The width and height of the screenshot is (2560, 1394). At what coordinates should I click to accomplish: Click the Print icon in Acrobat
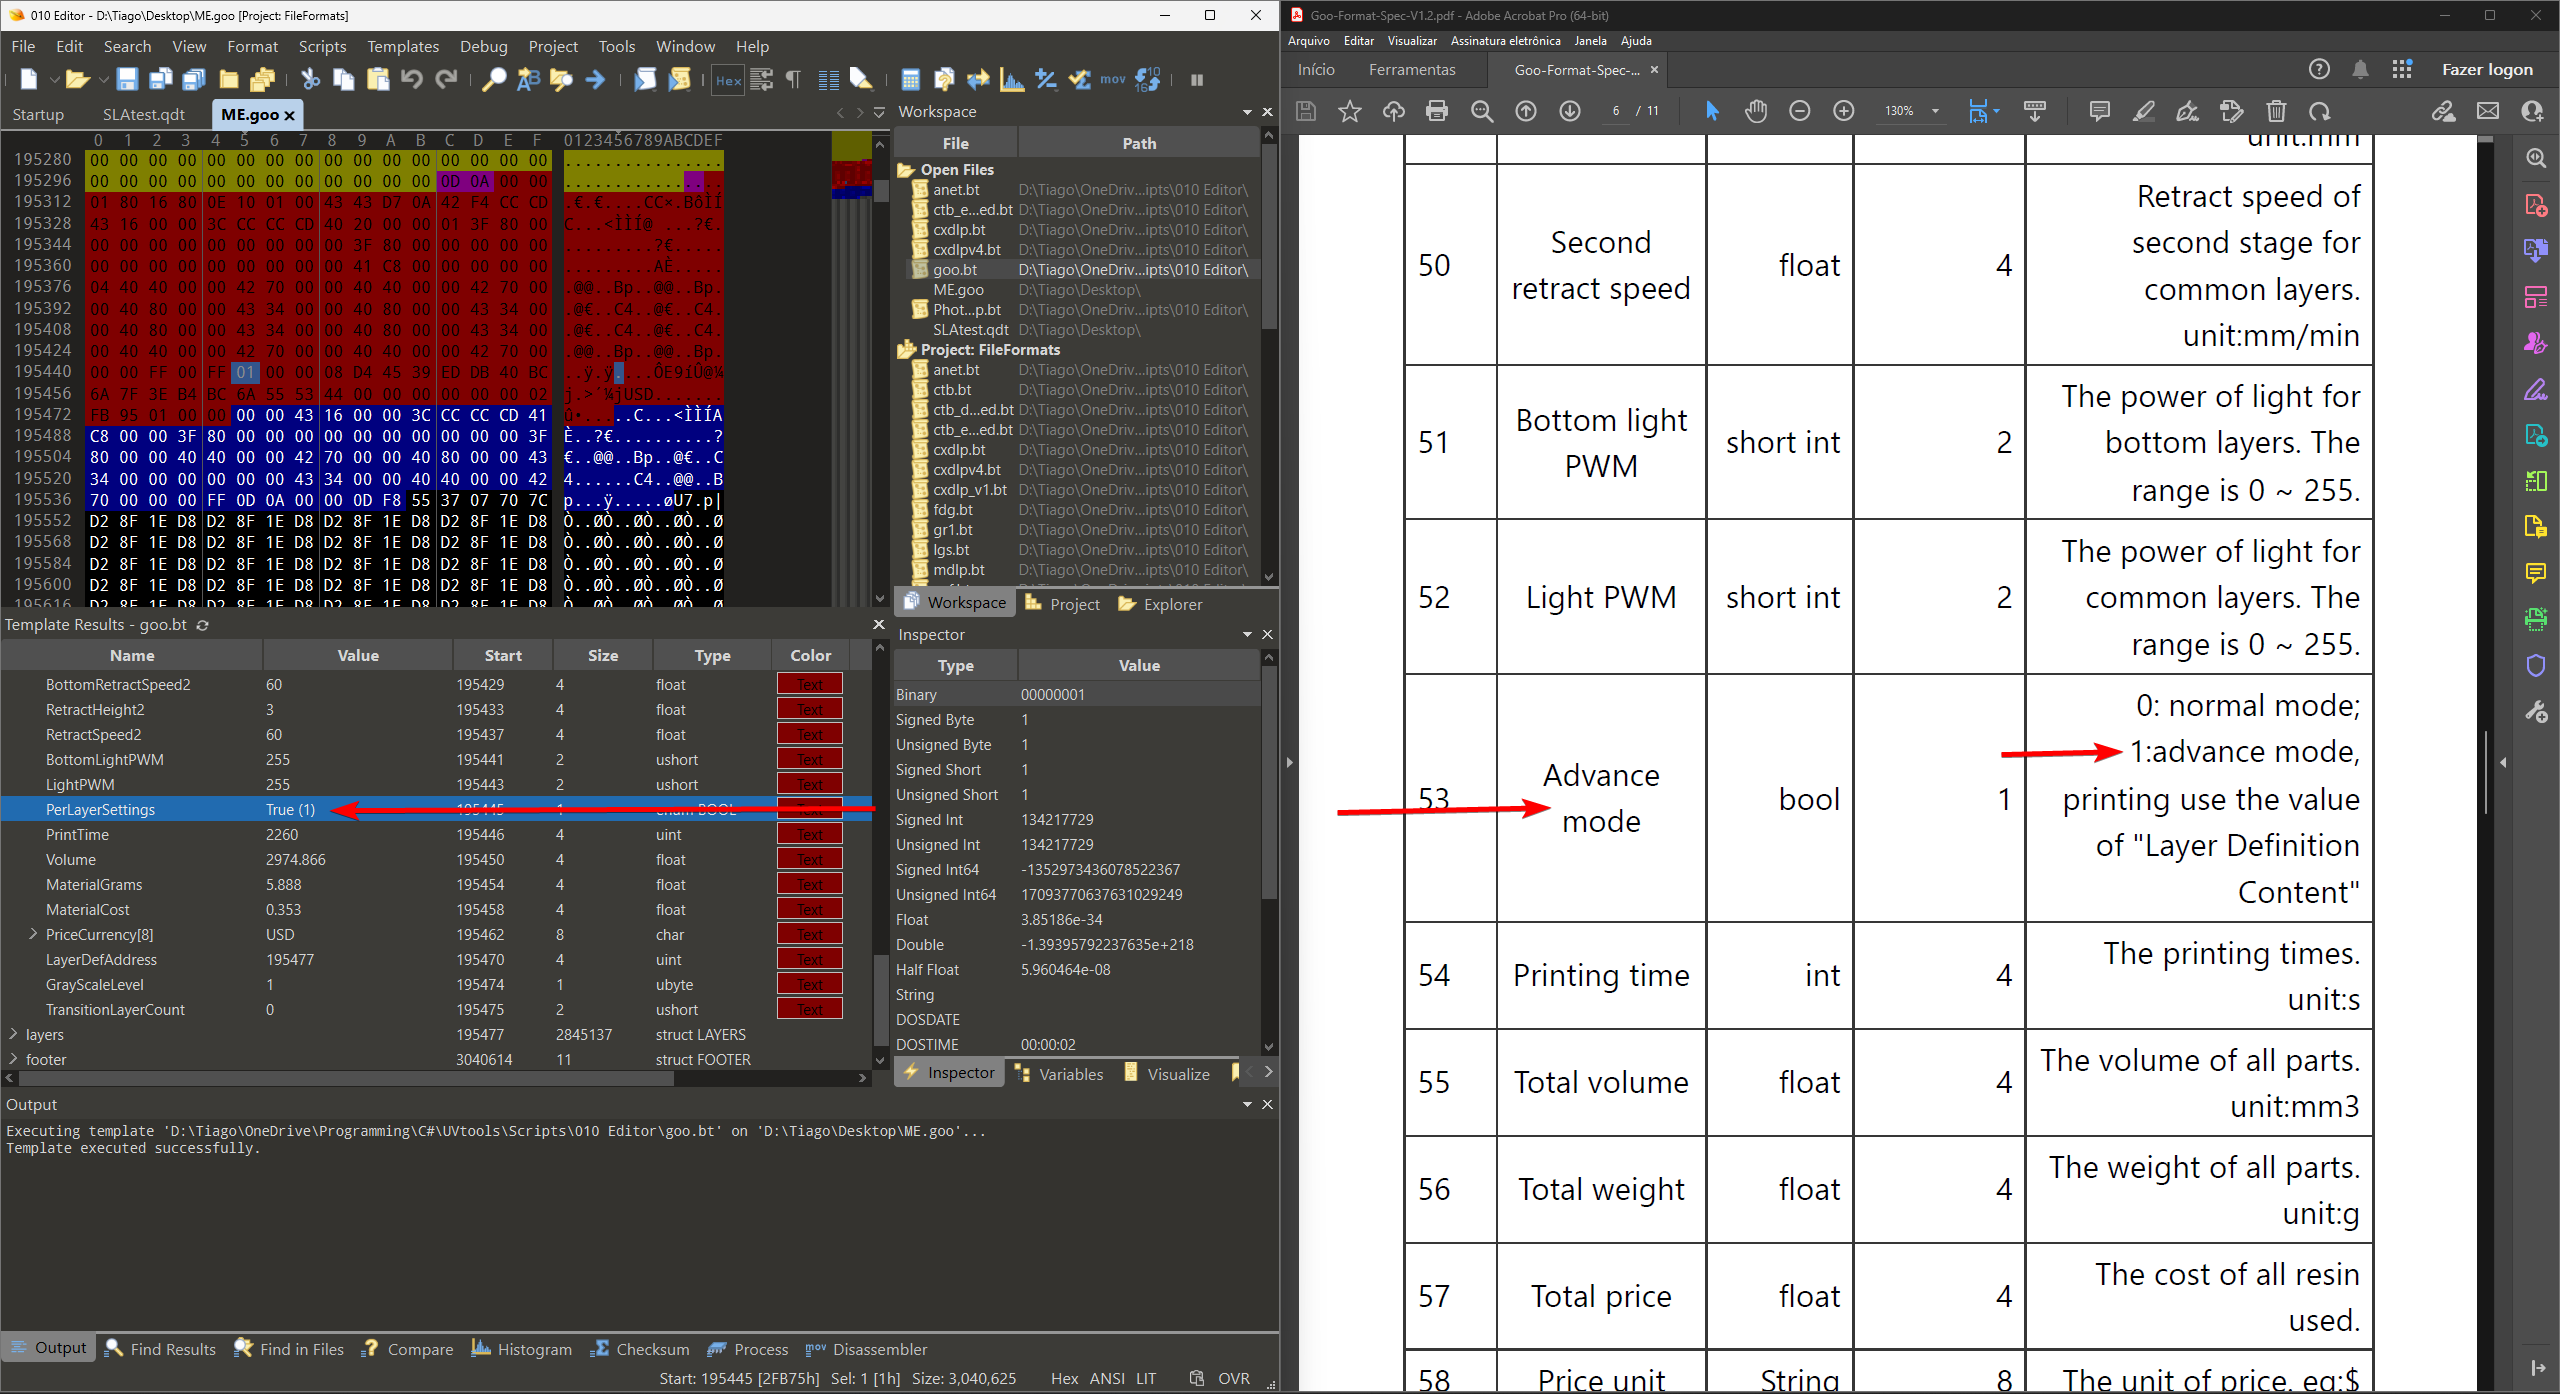(1437, 111)
